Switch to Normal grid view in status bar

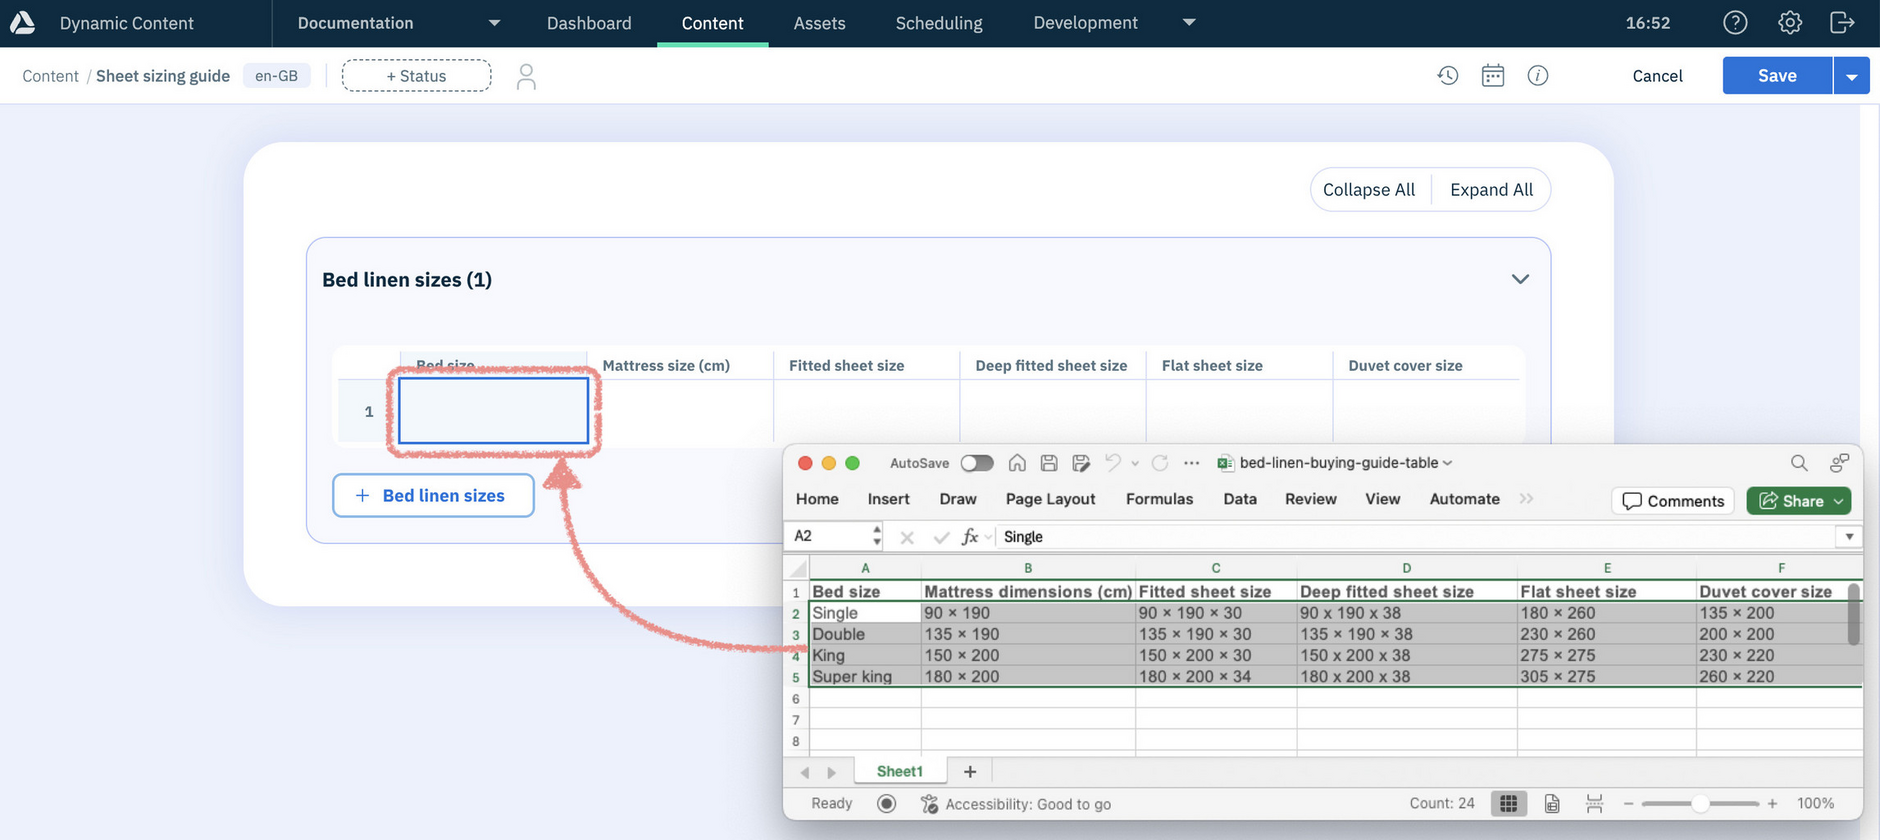point(1508,803)
